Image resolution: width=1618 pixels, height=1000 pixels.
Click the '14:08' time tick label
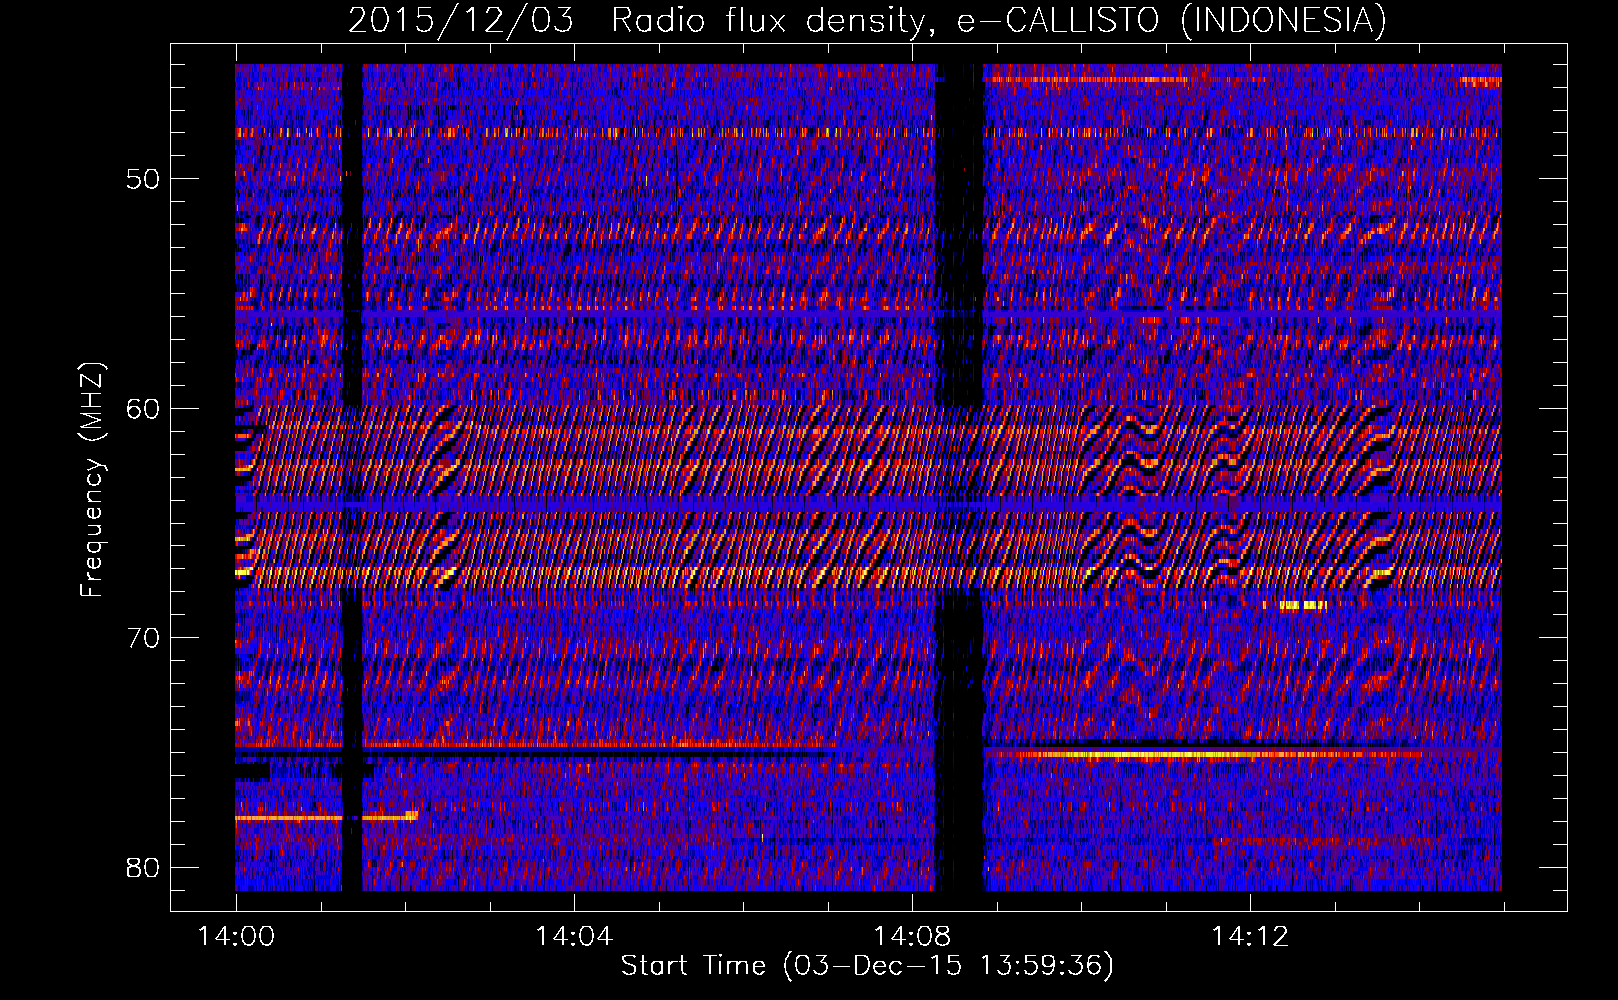[x=912, y=937]
